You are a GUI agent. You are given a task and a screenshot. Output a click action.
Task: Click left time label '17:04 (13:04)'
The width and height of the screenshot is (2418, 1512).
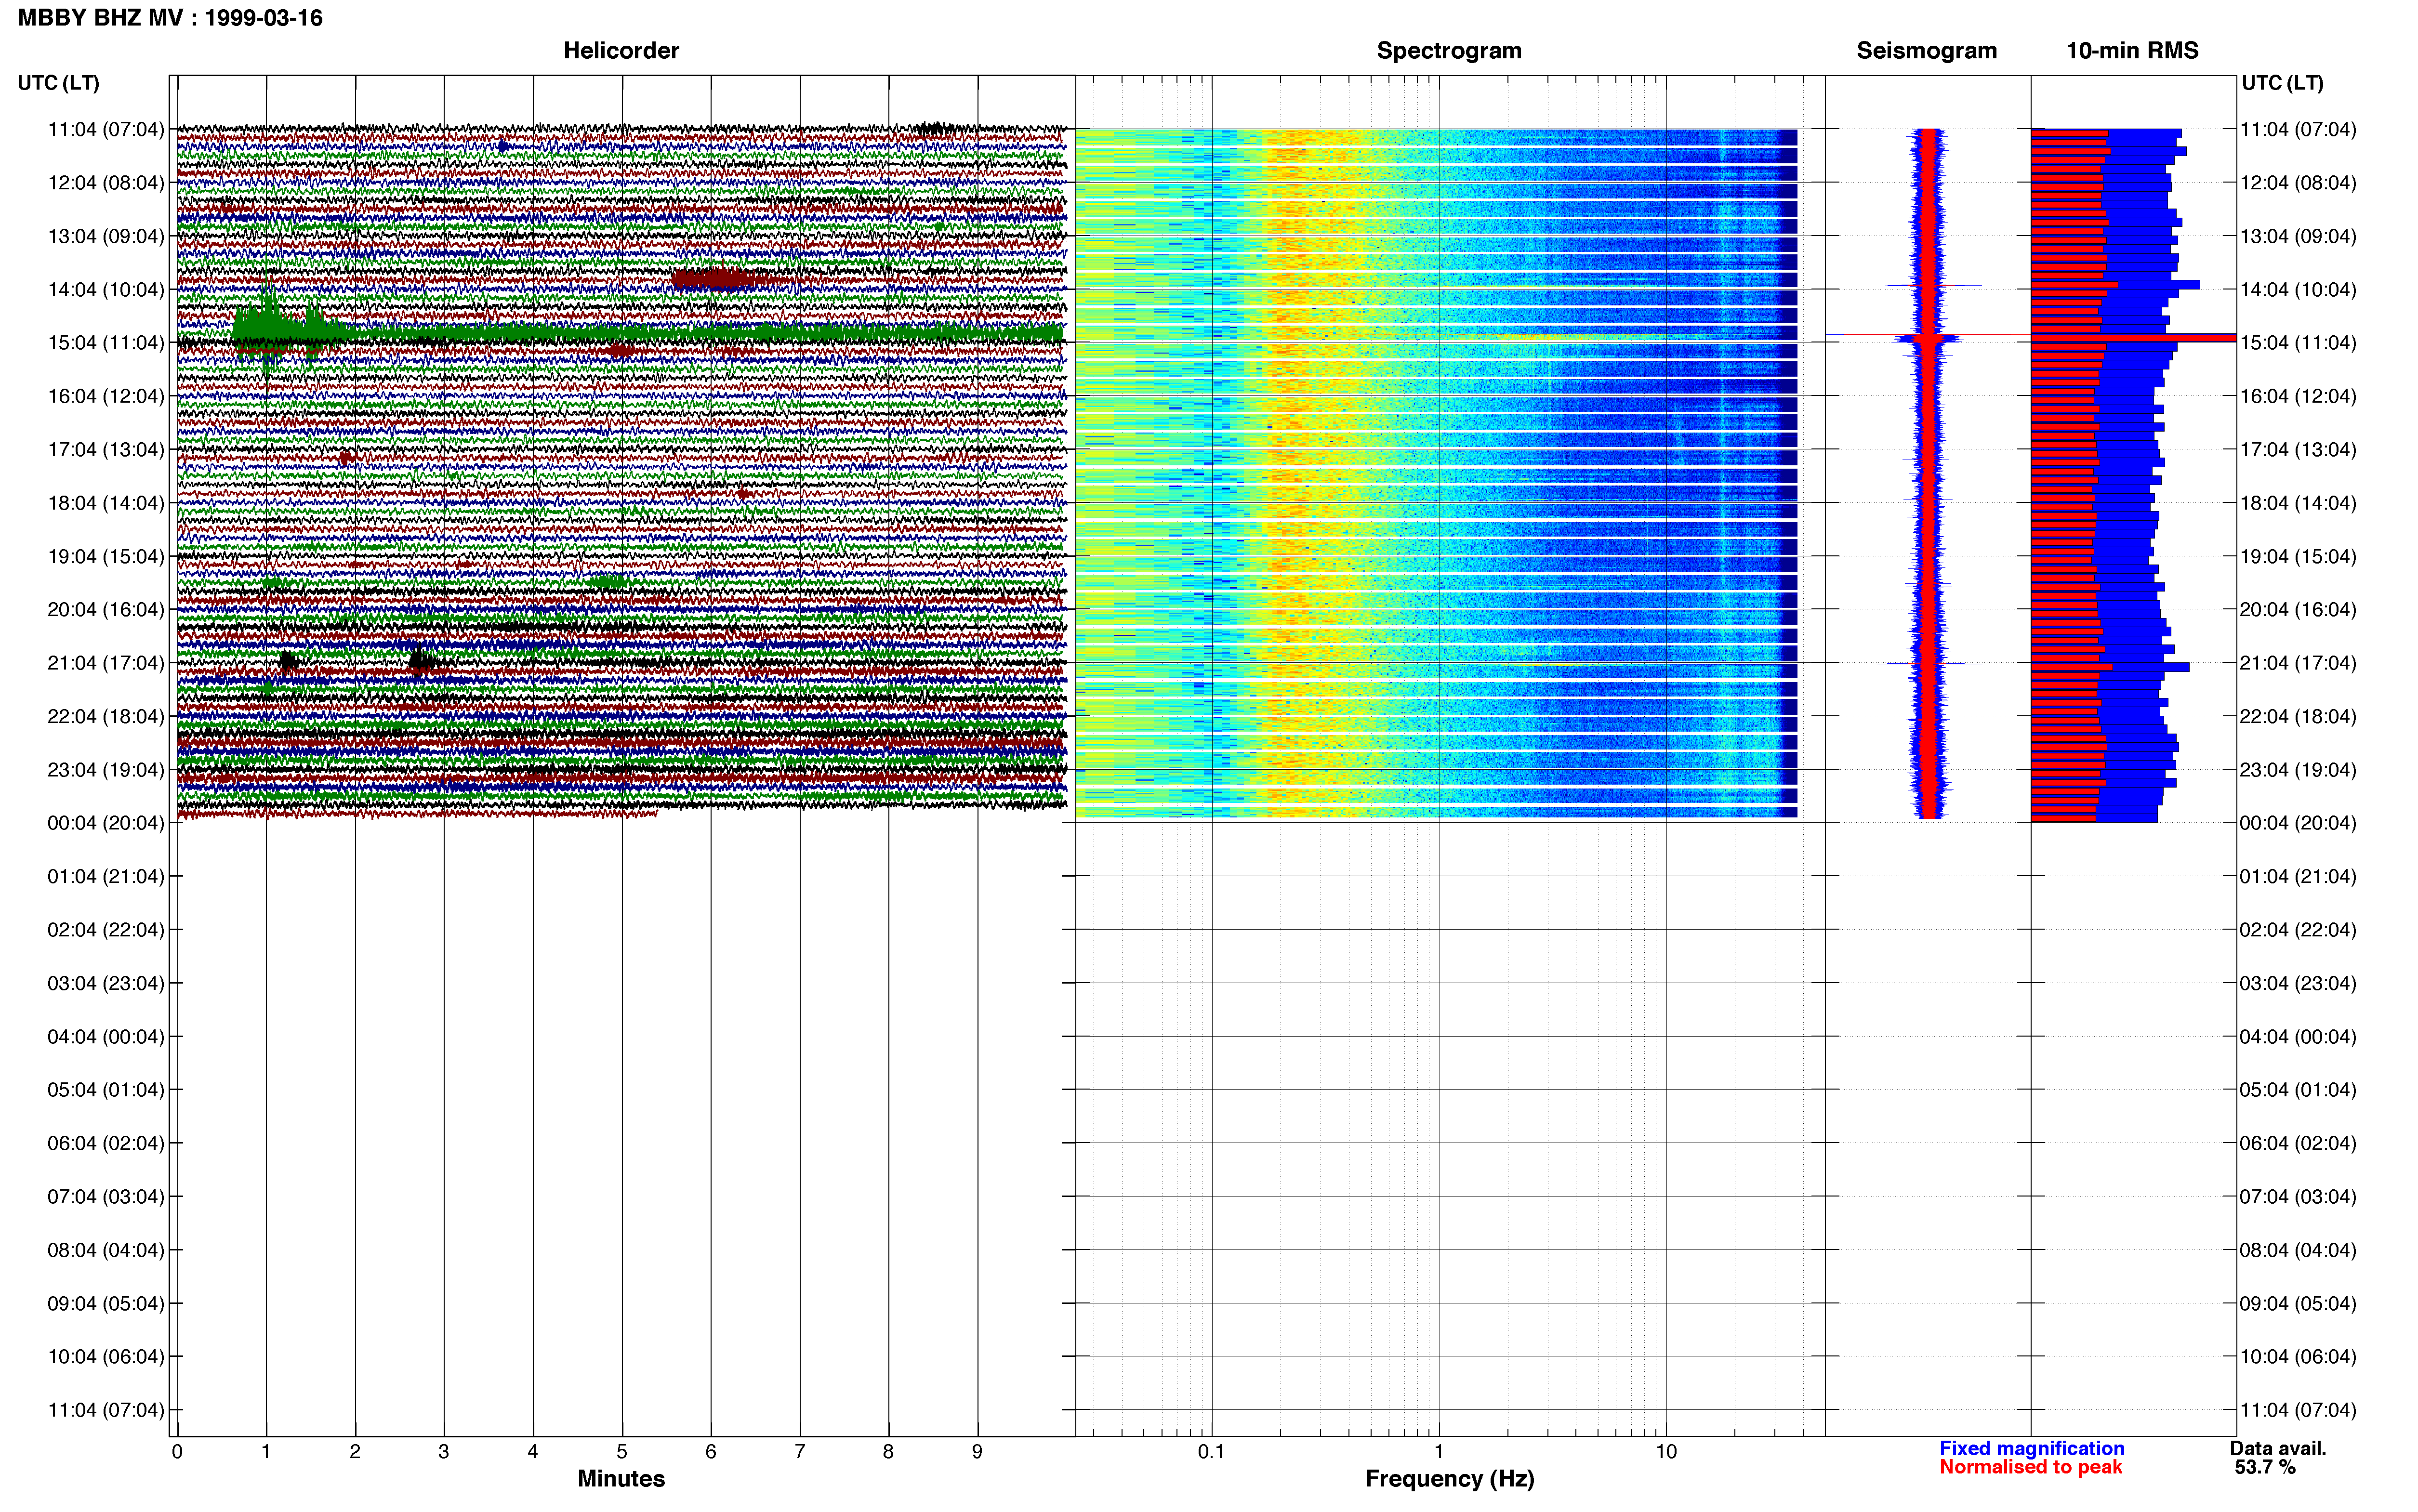tap(106, 449)
